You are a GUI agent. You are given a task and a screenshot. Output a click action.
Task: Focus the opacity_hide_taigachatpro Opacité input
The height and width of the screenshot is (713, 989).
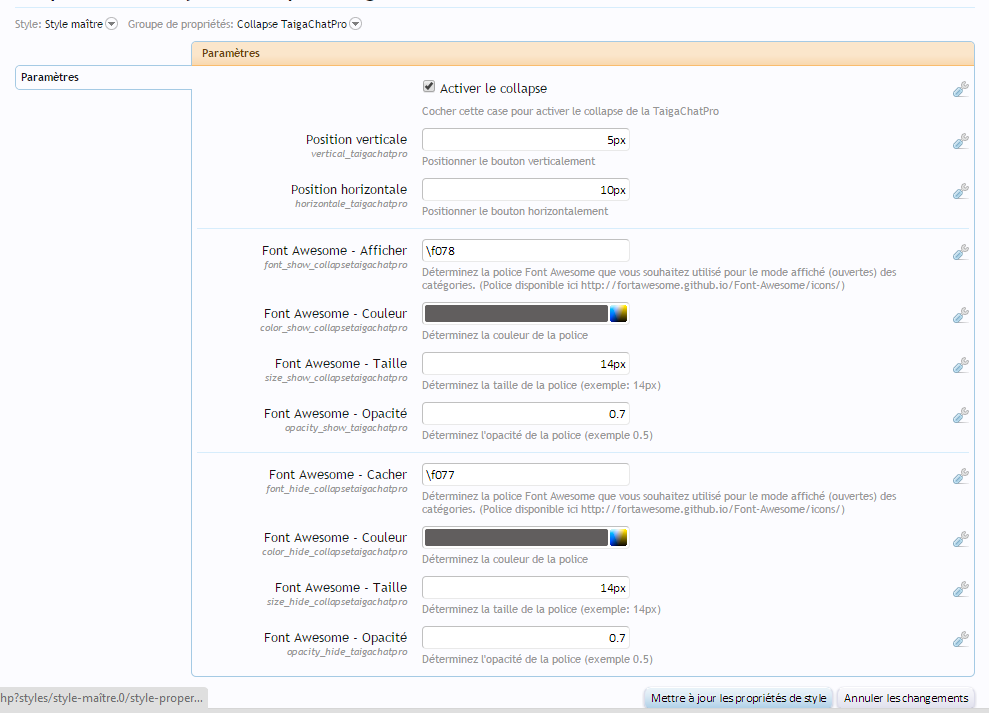525,637
